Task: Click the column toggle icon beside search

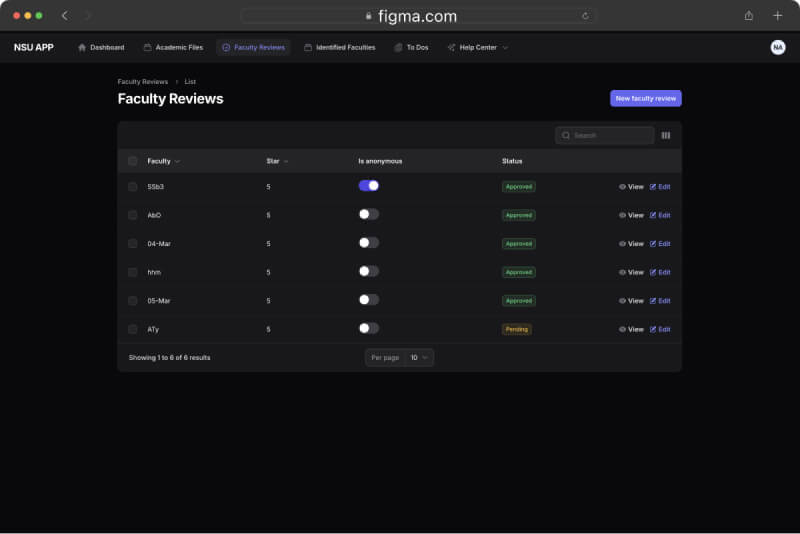Action: pyautogui.click(x=666, y=135)
